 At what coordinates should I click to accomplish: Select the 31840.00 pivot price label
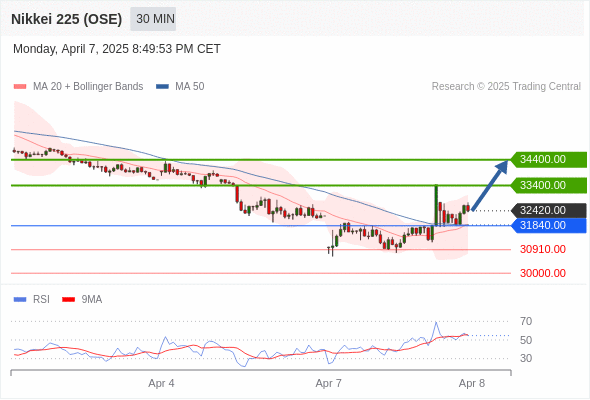[x=549, y=225]
